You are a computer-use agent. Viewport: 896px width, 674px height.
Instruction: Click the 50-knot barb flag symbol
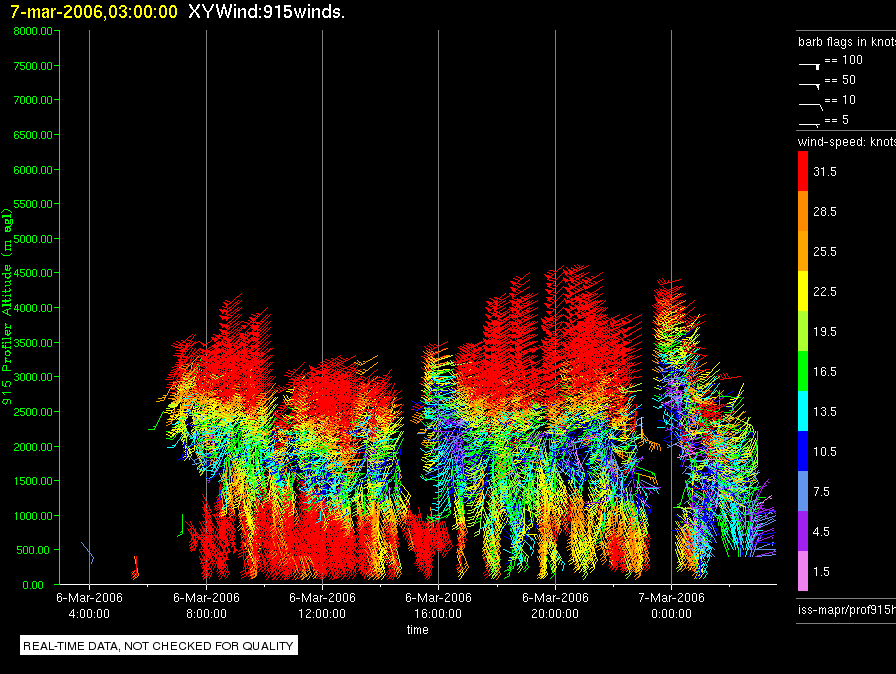pos(810,86)
